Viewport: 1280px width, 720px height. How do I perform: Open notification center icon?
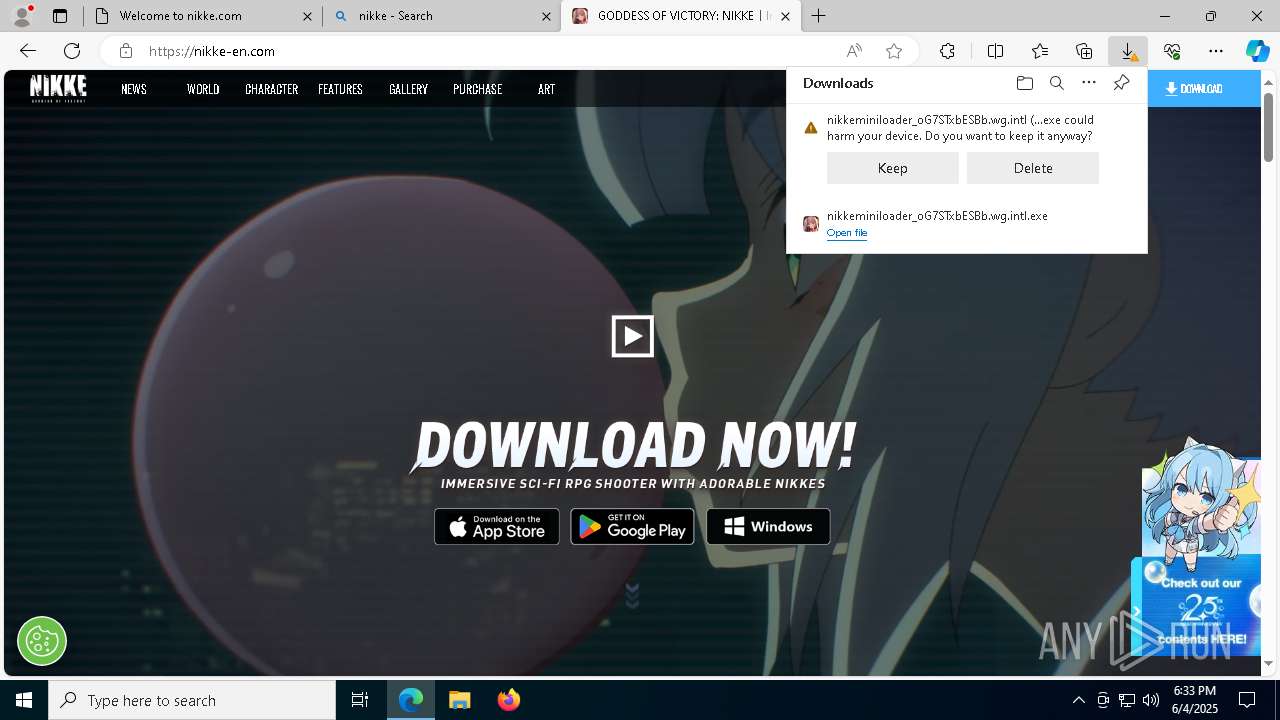(x=1247, y=700)
